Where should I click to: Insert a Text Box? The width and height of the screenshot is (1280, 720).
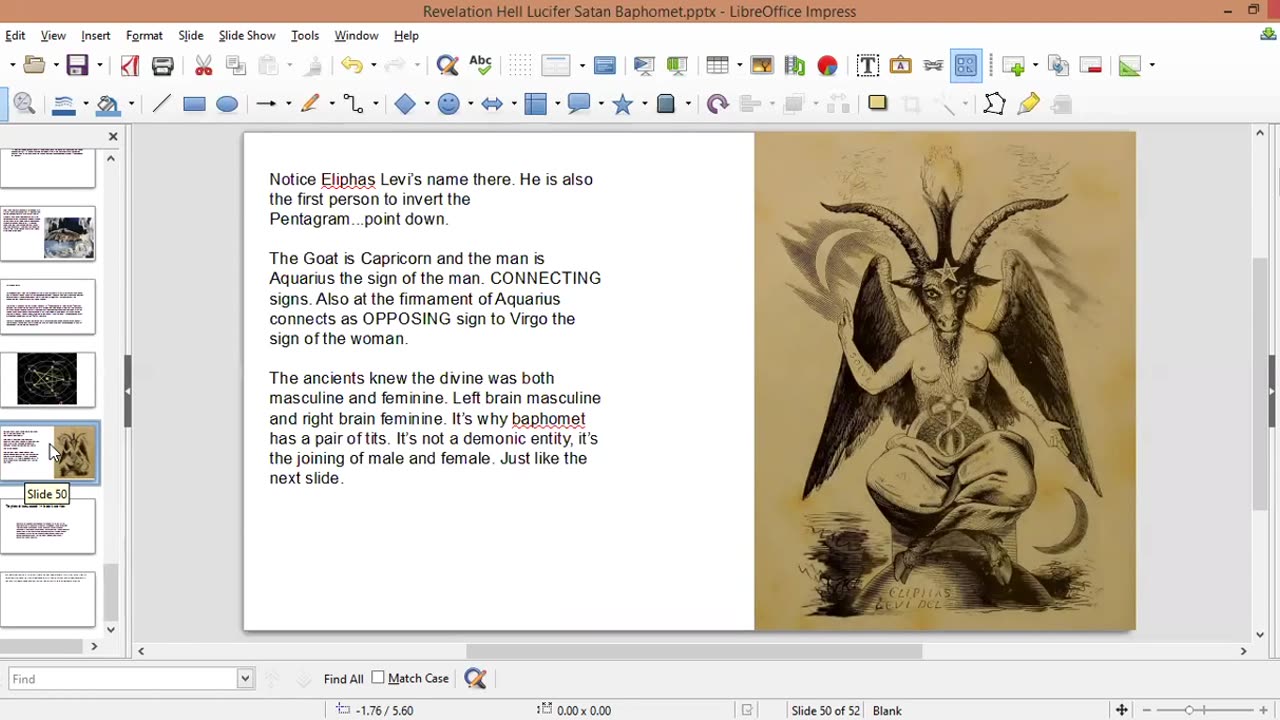click(867, 66)
